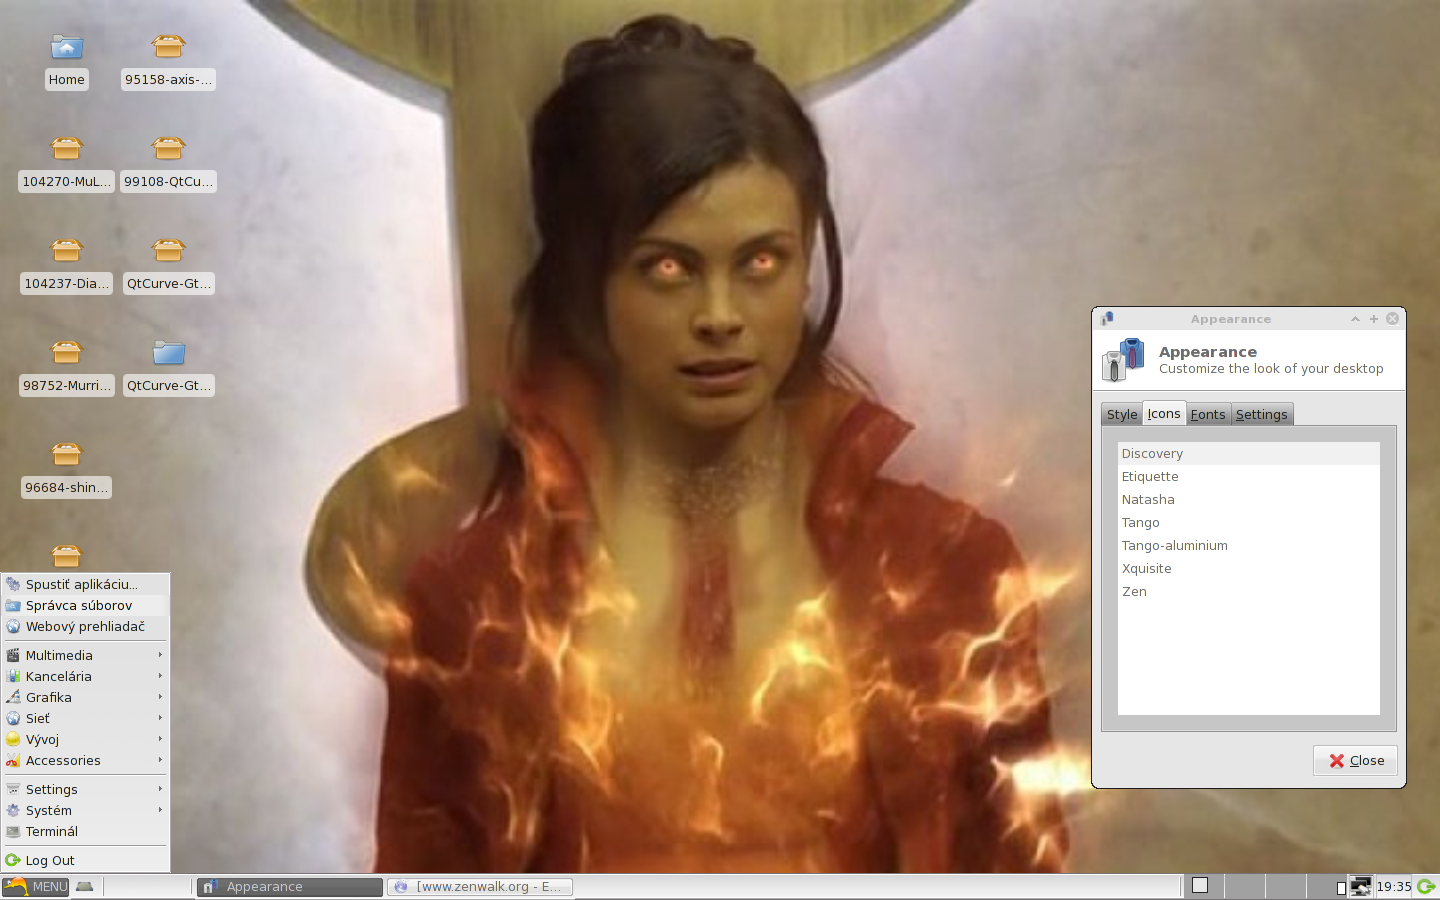Image resolution: width=1440 pixels, height=900 pixels.
Task: Expand the Settings submenu in the main menu
Action: point(85,789)
